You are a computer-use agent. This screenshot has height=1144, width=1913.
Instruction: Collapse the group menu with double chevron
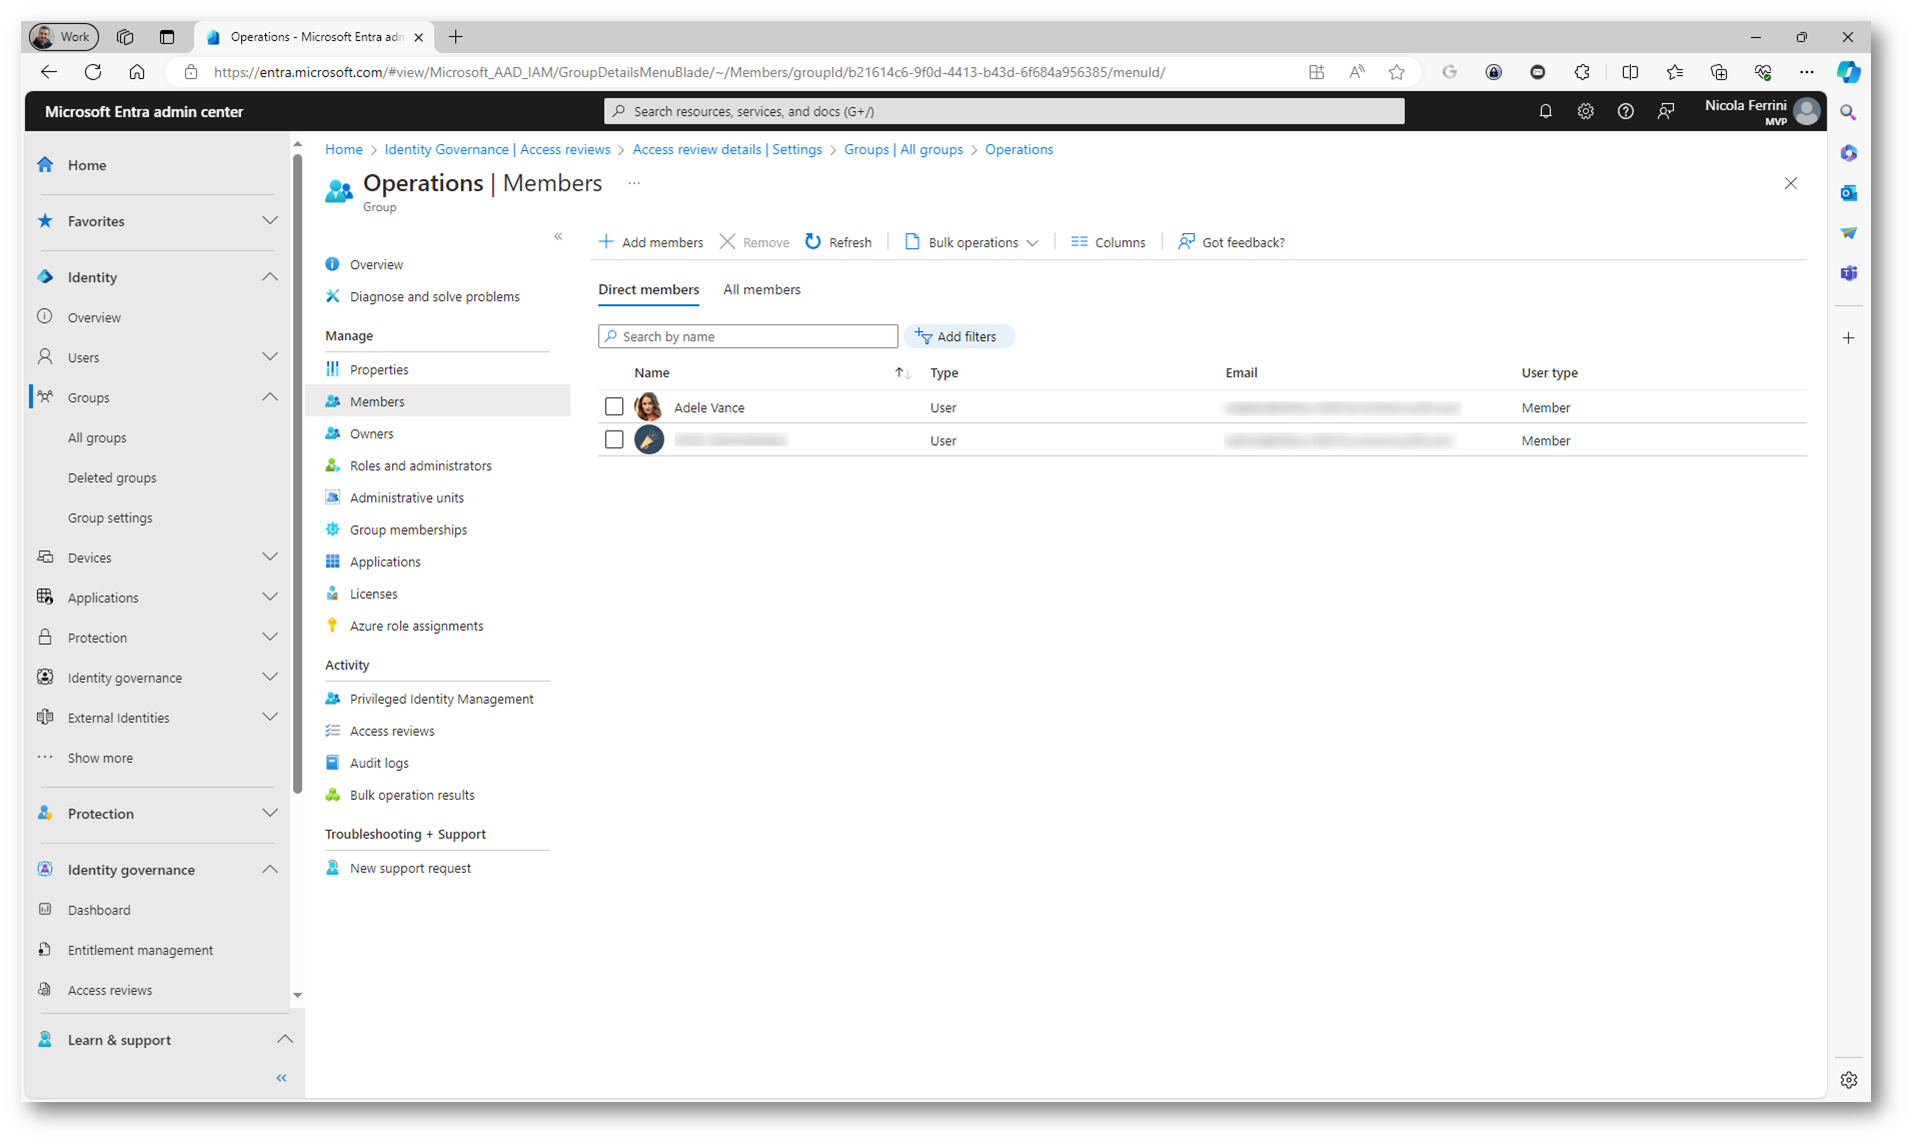tap(558, 237)
